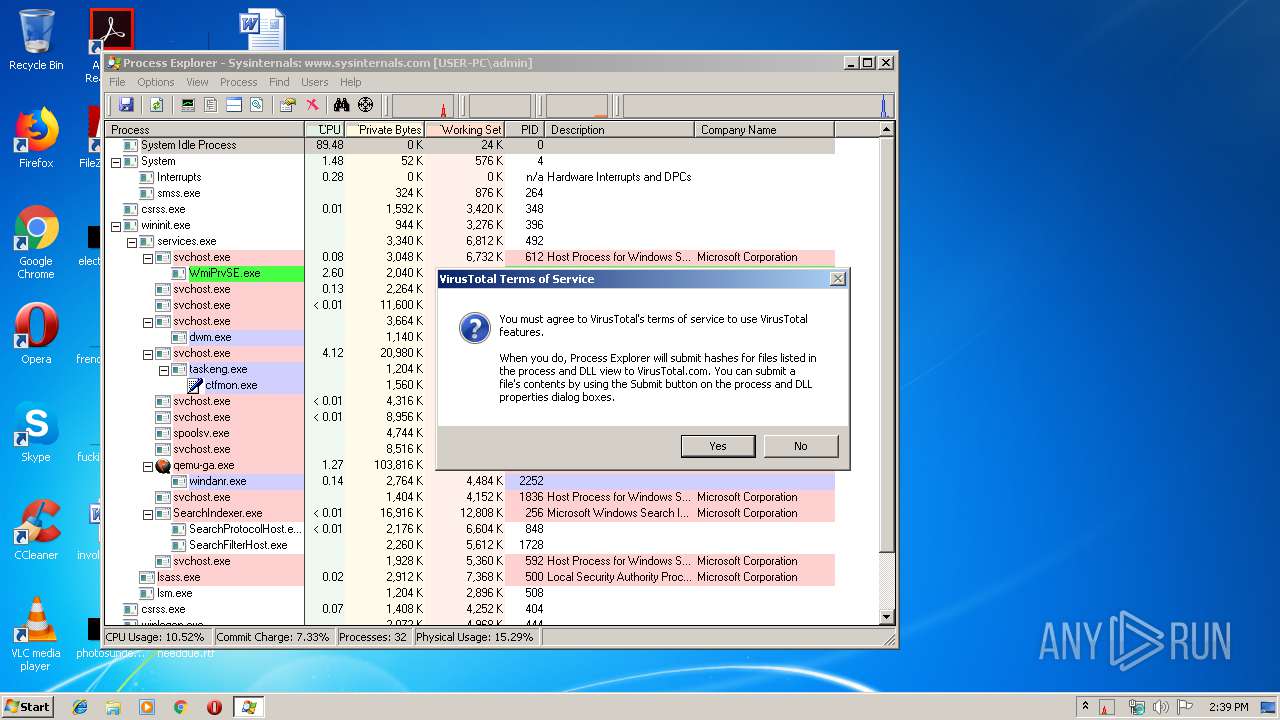Open the Users menu

pyautogui.click(x=314, y=82)
